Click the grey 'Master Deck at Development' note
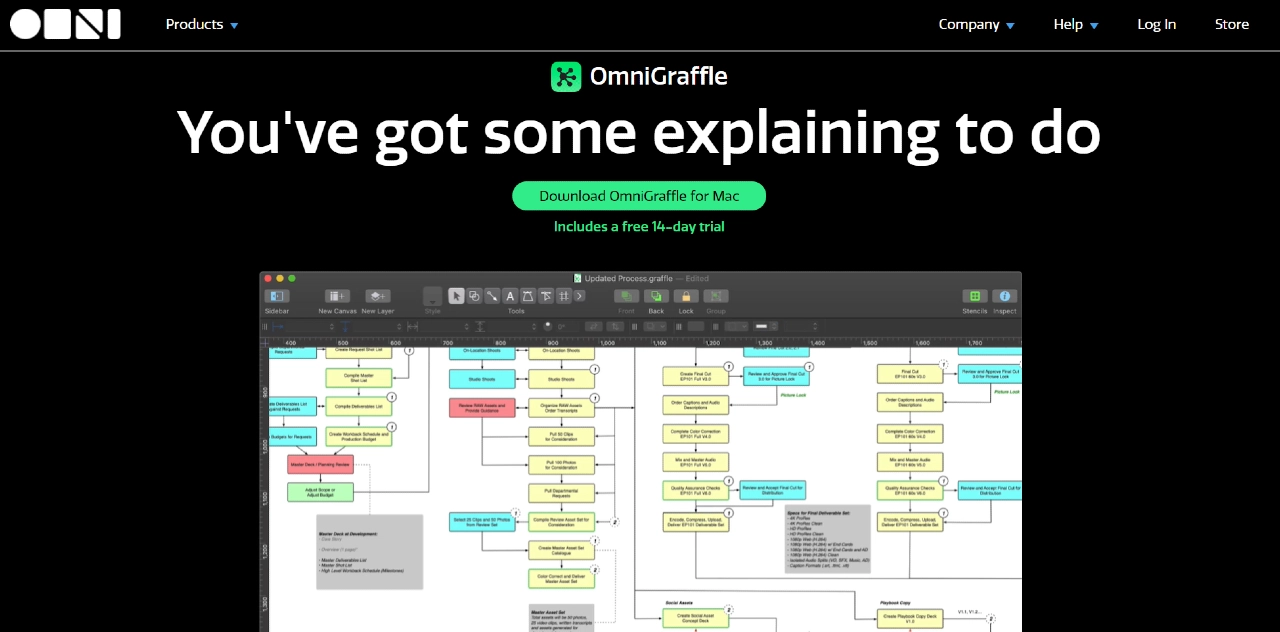1280x632 pixels. (x=369, y=552)
